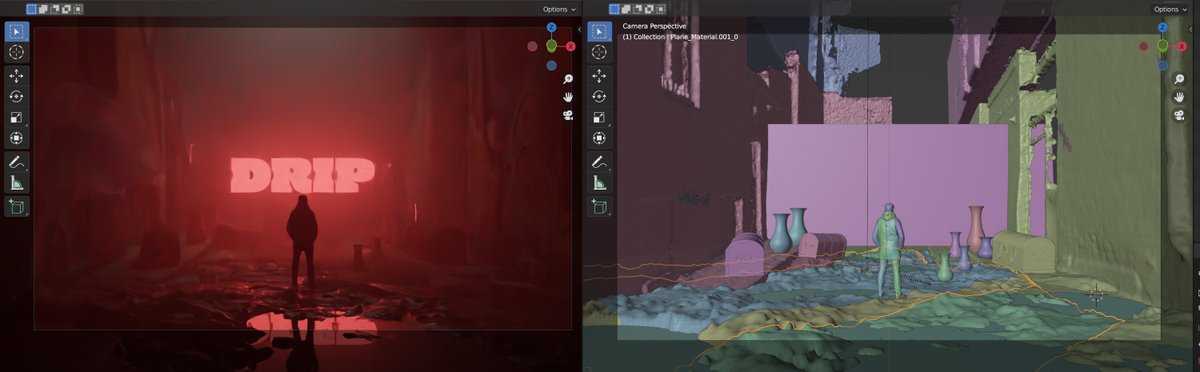Enable Invert selection mode in left viewport header

click(x=67, y=9)
